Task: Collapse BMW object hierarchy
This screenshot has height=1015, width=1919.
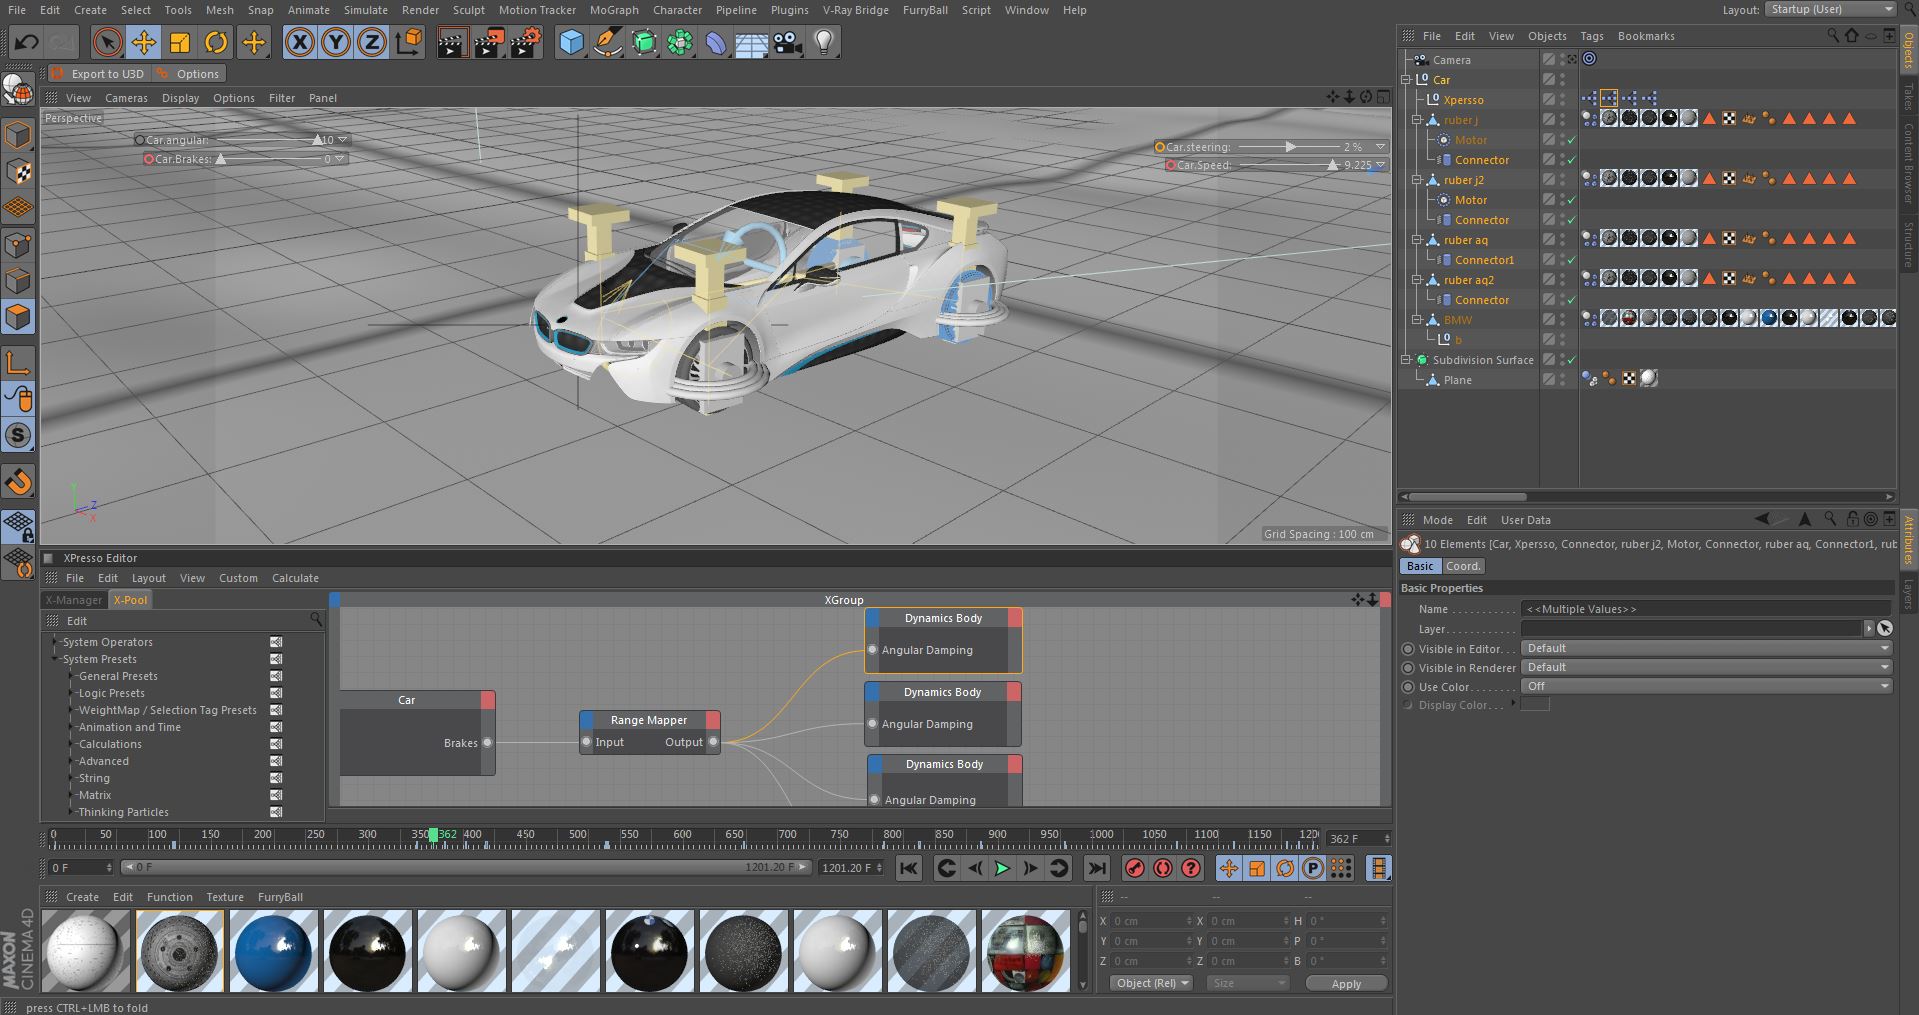Action: pos(1417,320)
